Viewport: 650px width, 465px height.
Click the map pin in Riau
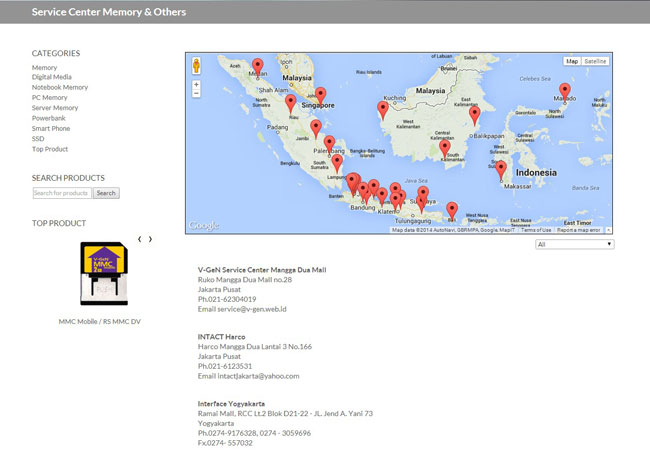[291, 104]
